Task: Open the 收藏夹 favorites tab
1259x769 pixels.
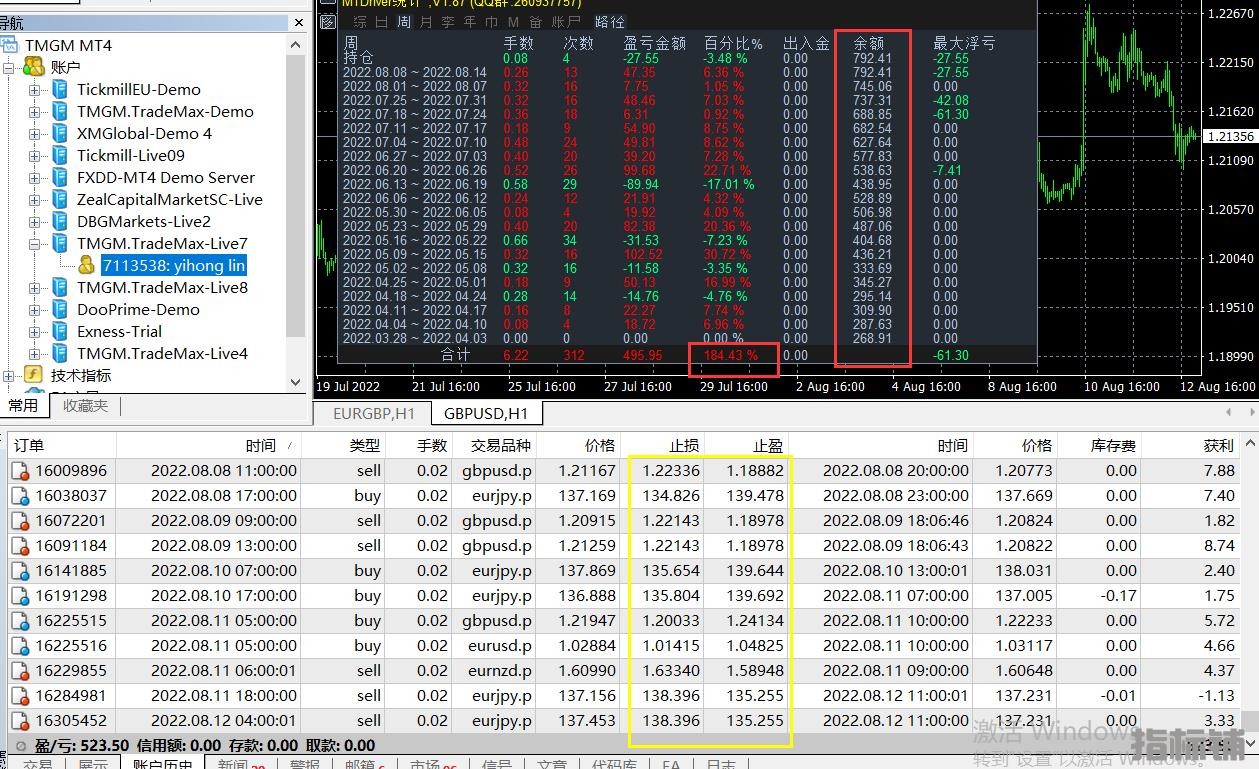Action: (85, 405)
